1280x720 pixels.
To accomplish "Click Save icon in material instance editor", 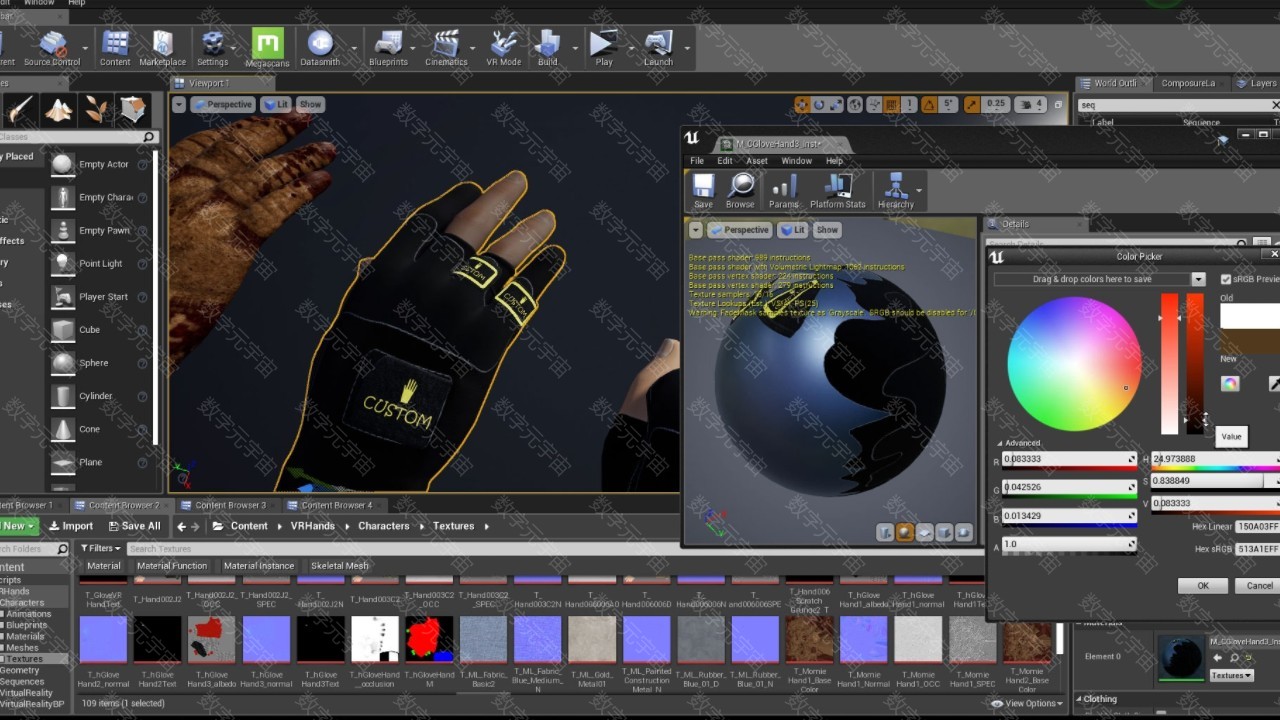I will click(x=704, y=191).
